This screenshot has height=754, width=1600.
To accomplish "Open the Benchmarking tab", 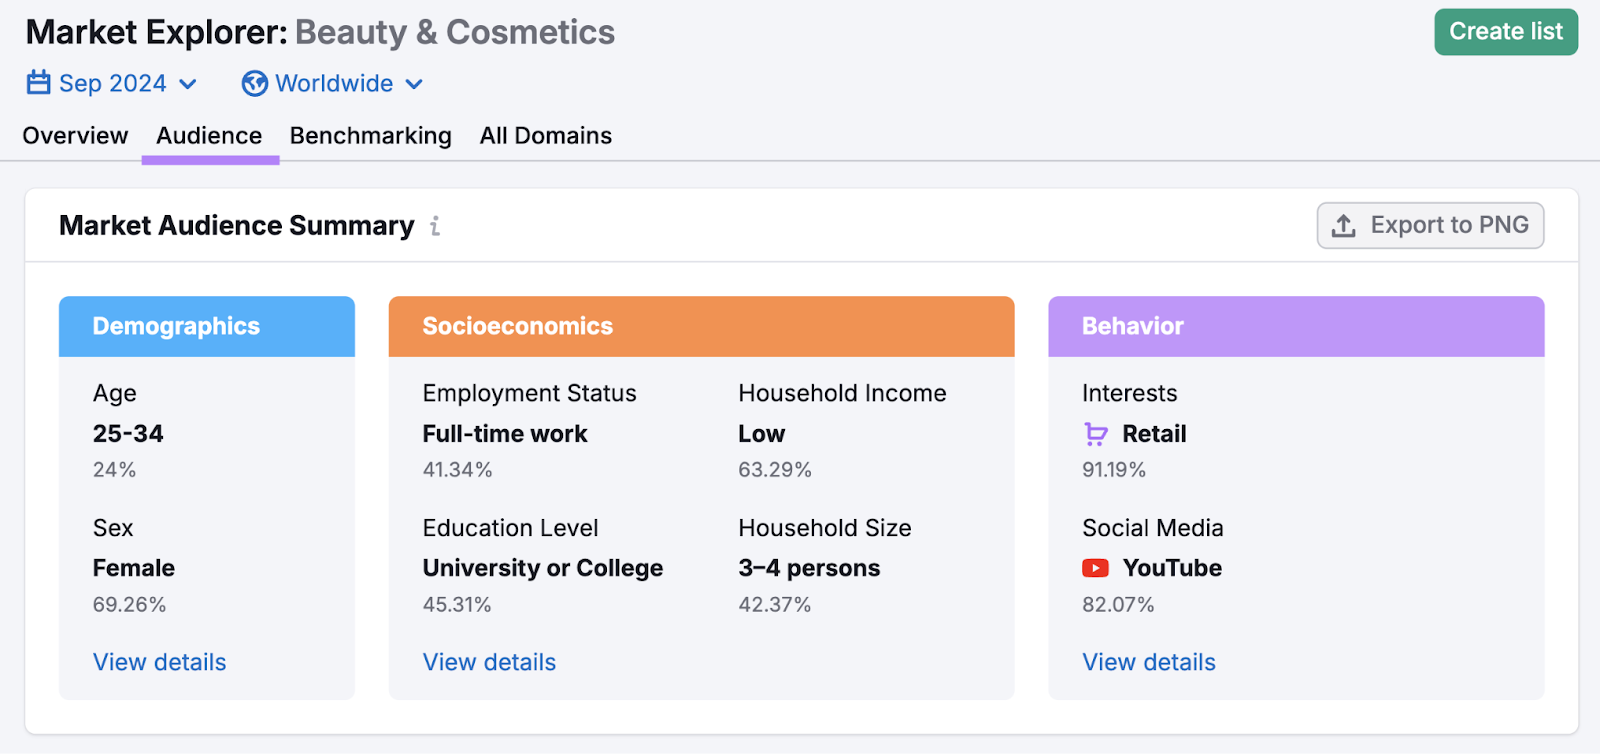I will (370, 136).
